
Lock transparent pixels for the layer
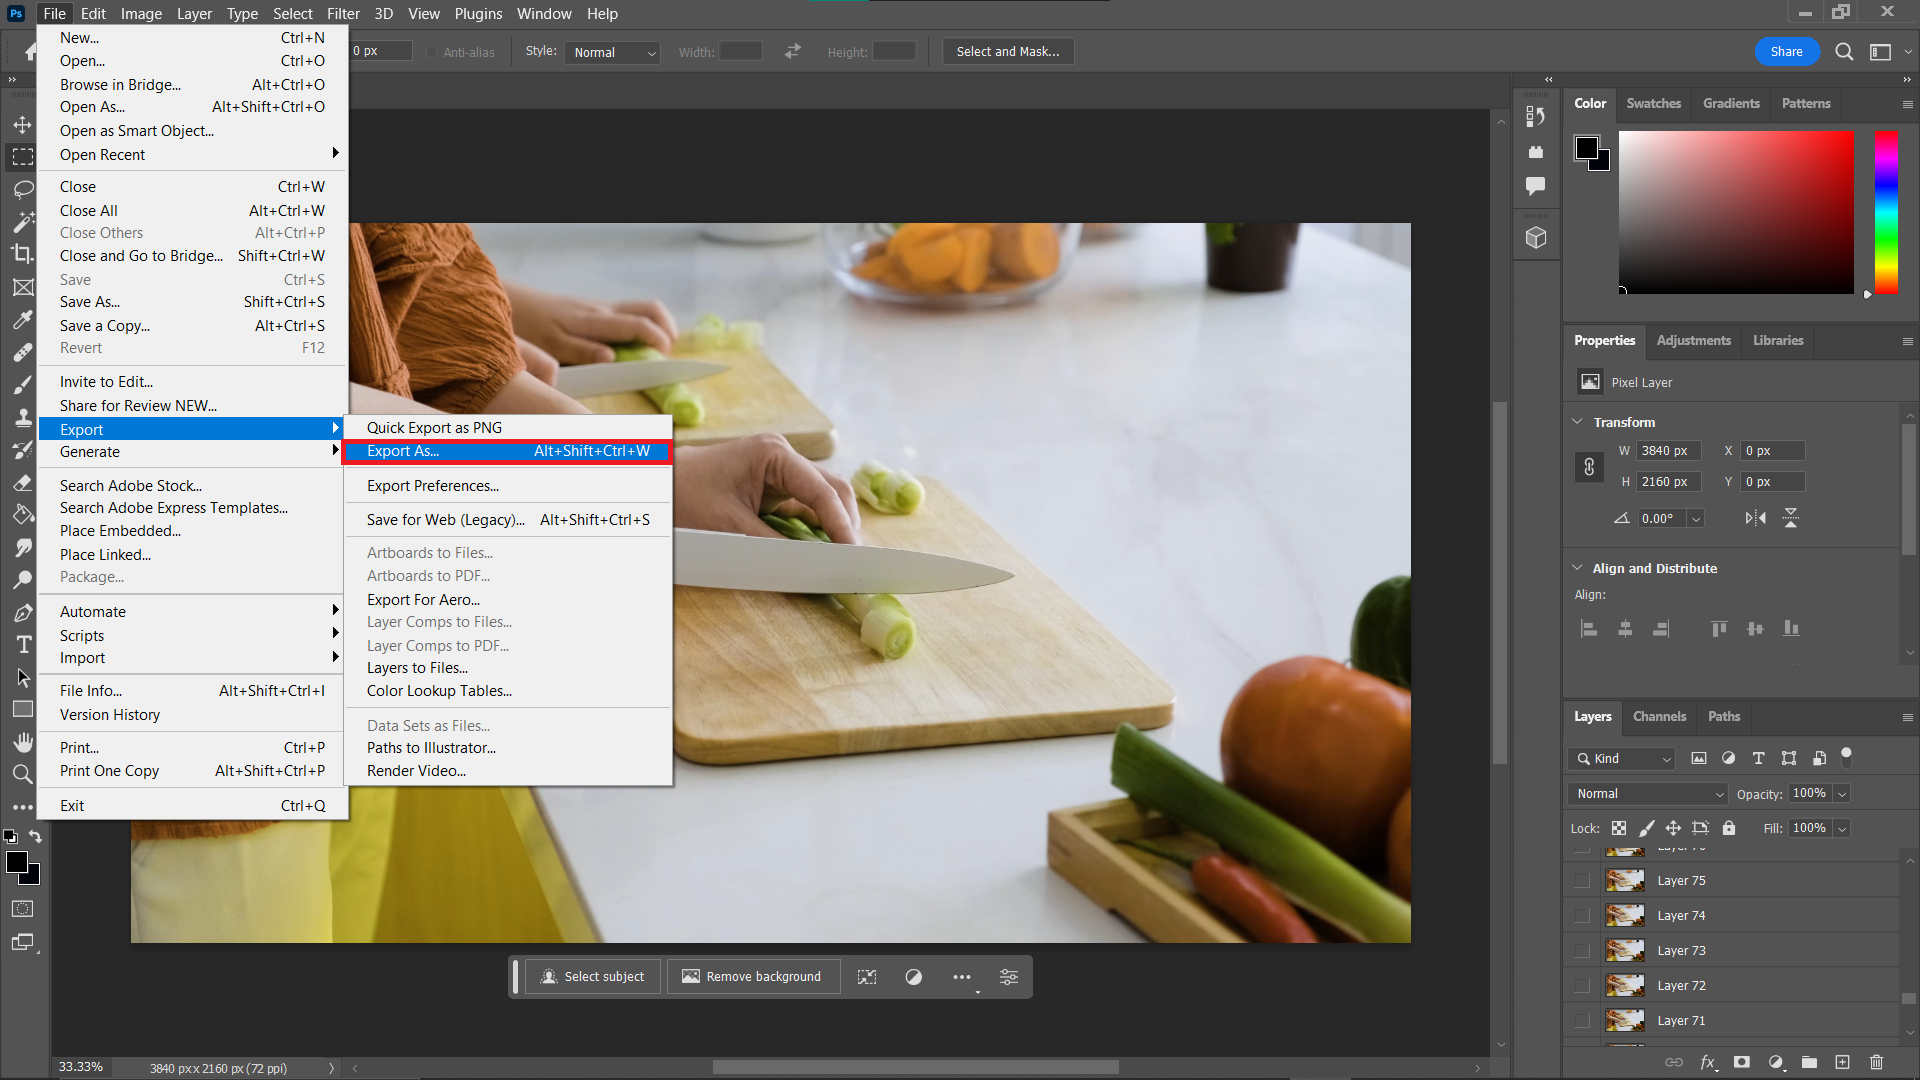tap(1618, 828)
